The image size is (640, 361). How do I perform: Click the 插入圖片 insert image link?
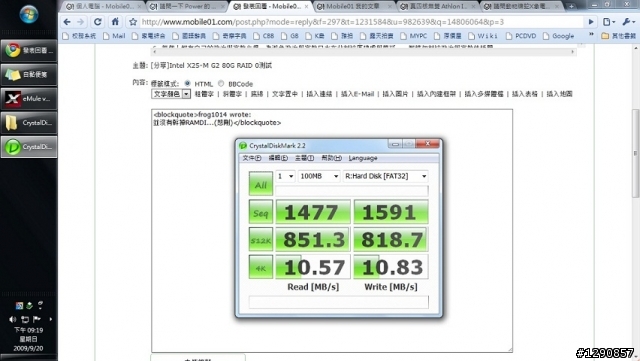395,94
